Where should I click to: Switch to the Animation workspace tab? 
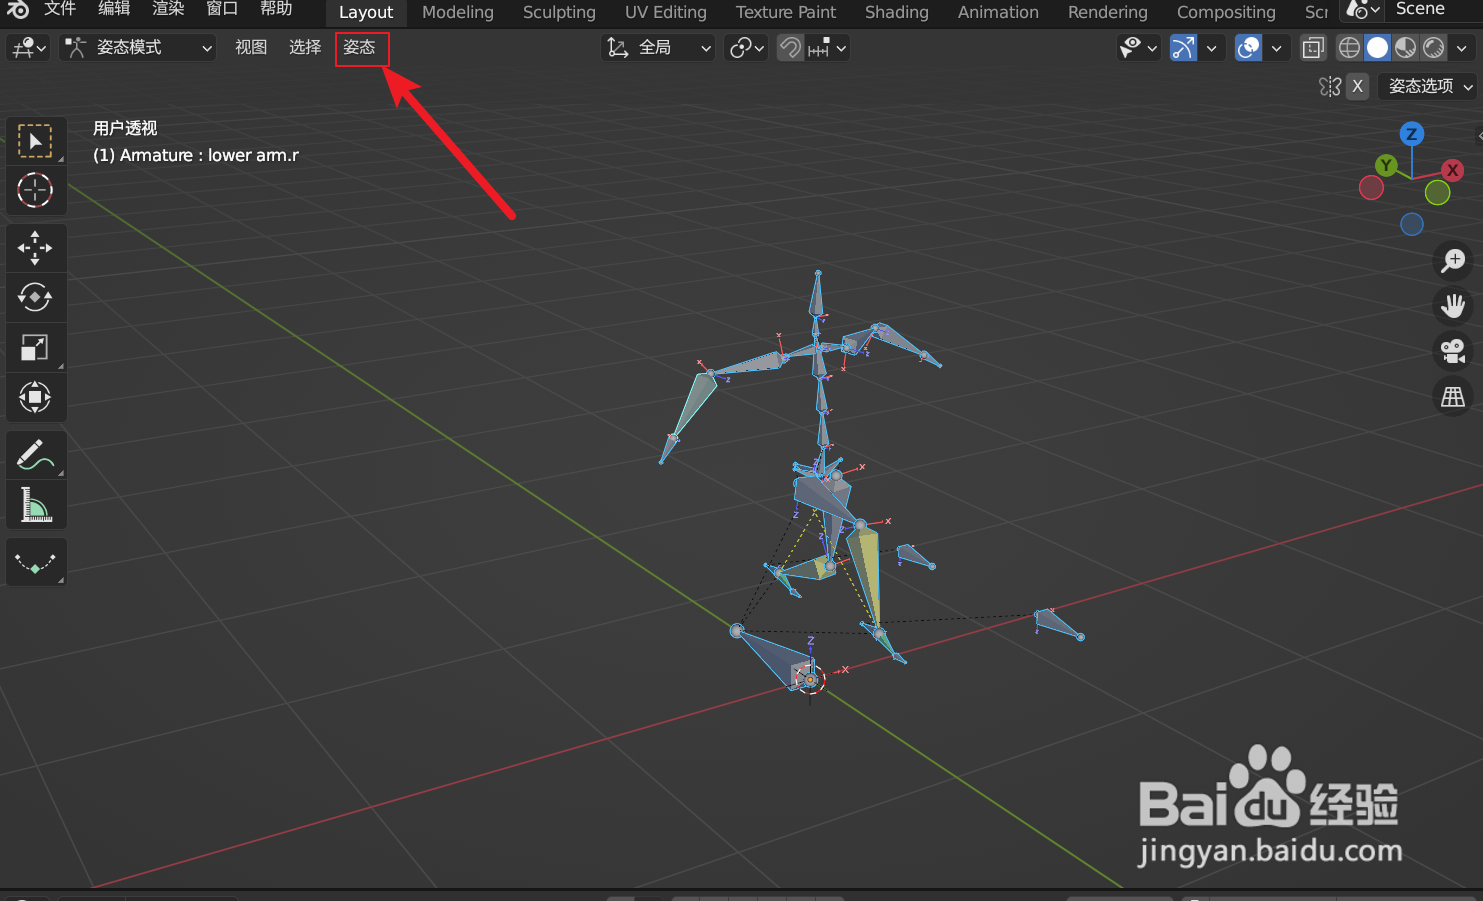coord(998,12)
